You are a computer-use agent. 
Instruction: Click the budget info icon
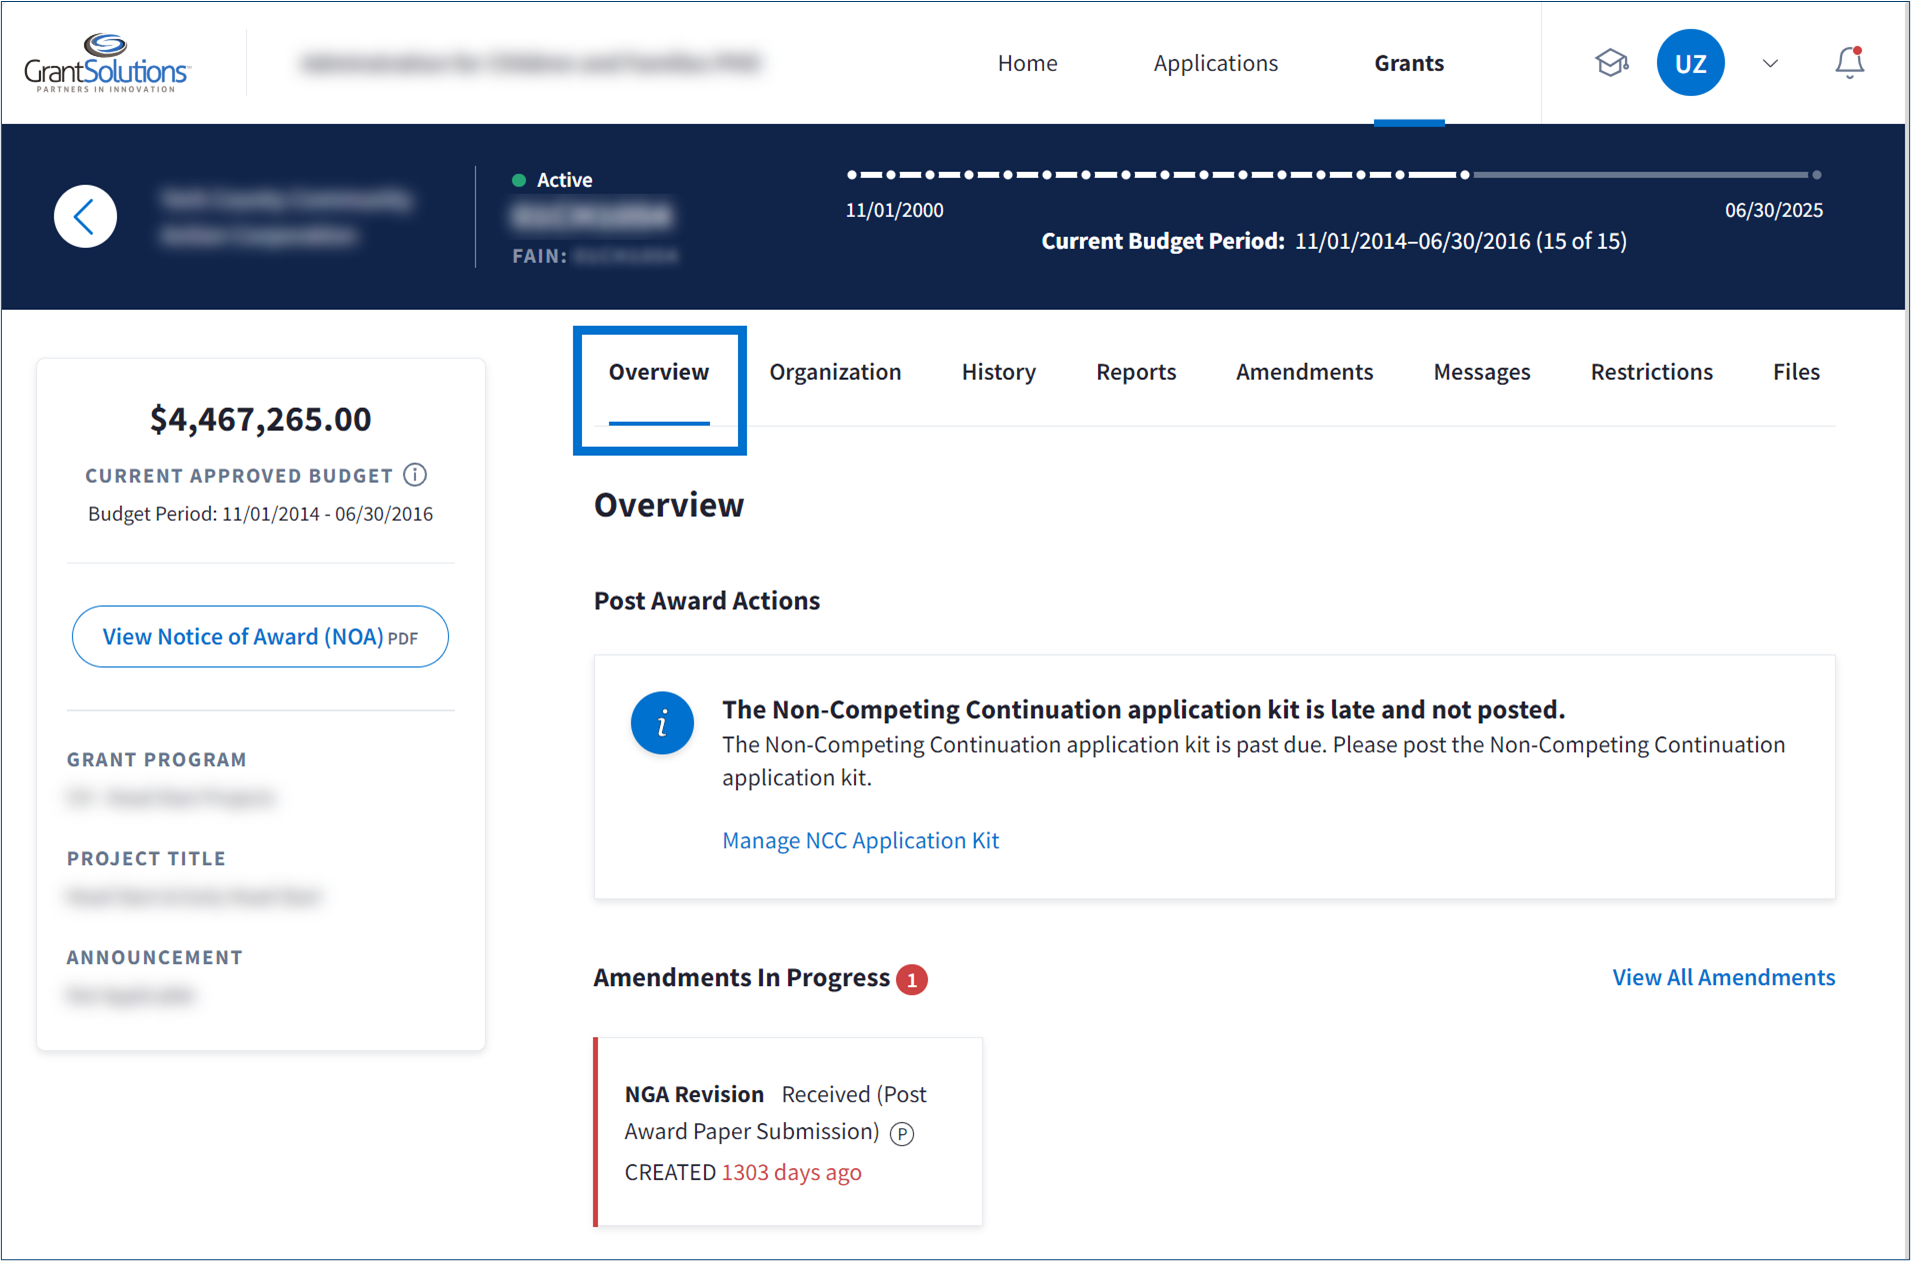[x=415, y=475]
